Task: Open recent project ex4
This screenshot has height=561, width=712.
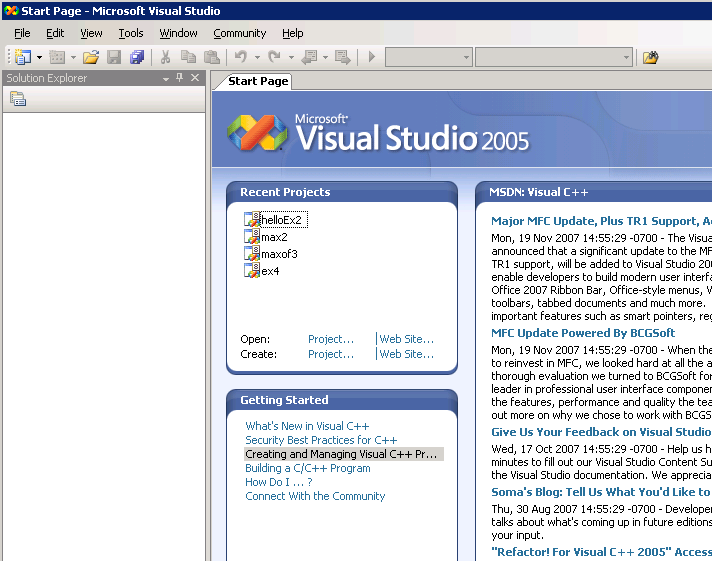Action: tap(270, 271)
